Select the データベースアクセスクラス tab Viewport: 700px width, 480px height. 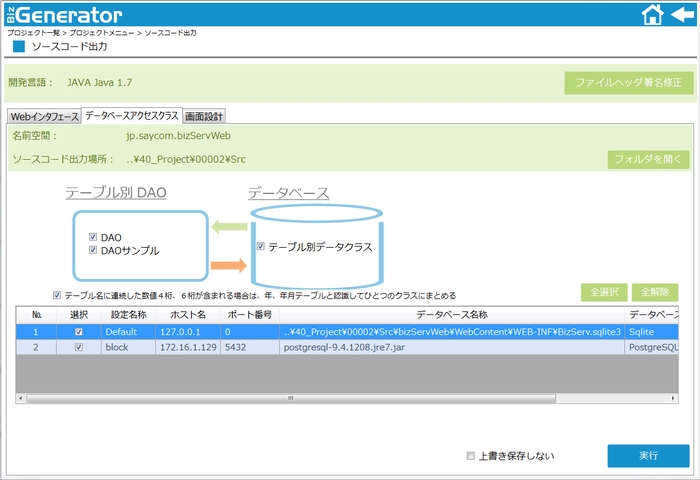coord(131,116)
